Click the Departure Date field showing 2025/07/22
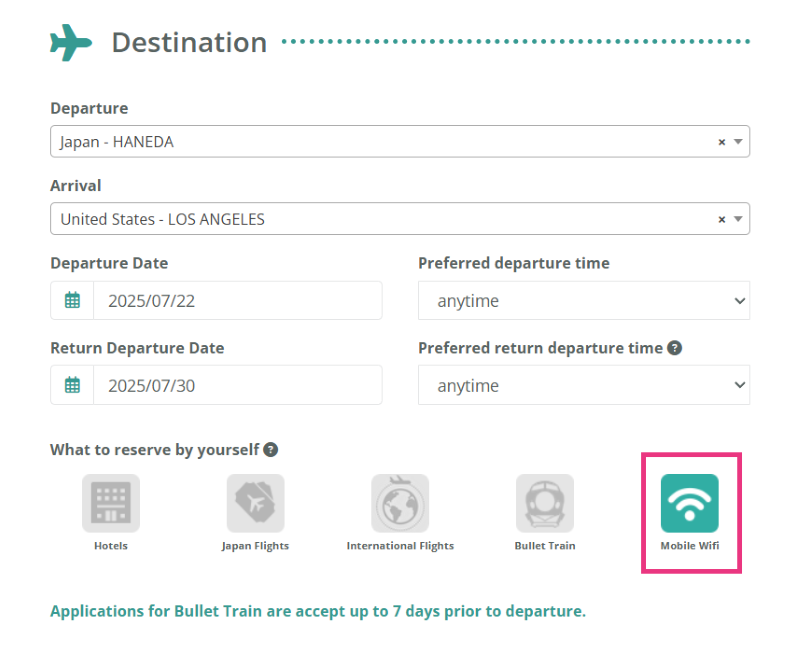800x655 pixels. click(x=238, y=300)
